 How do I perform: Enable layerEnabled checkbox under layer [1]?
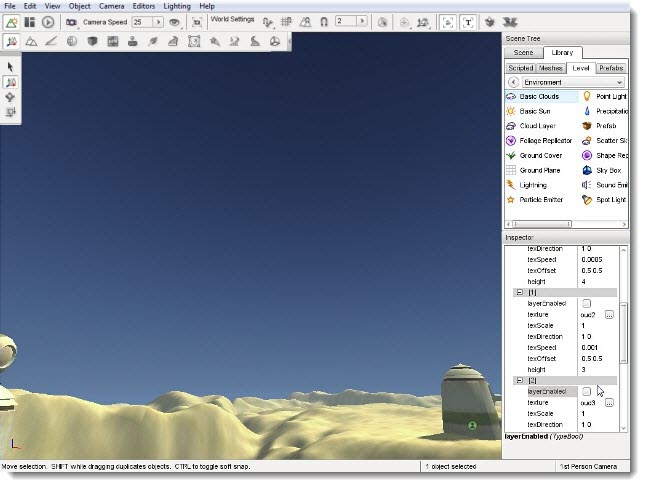click(587, 303)
